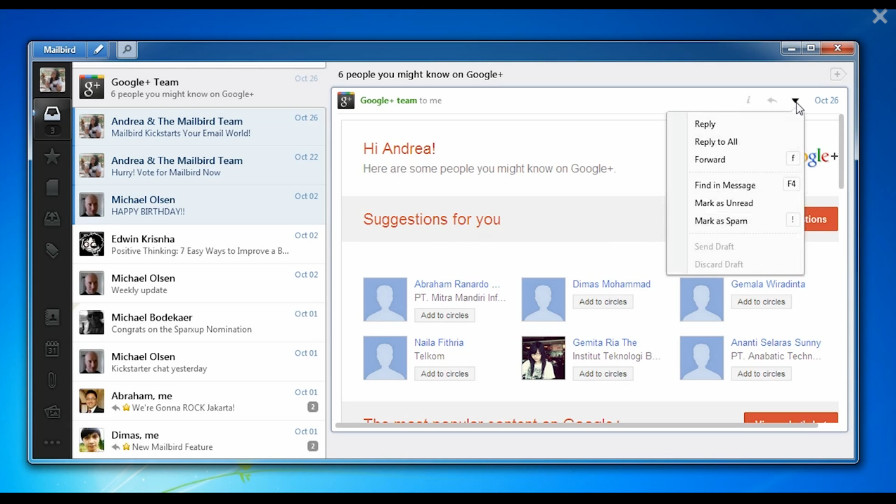Click the compose pencil icon
The image size is (896, 504).
tap(98, 49)
